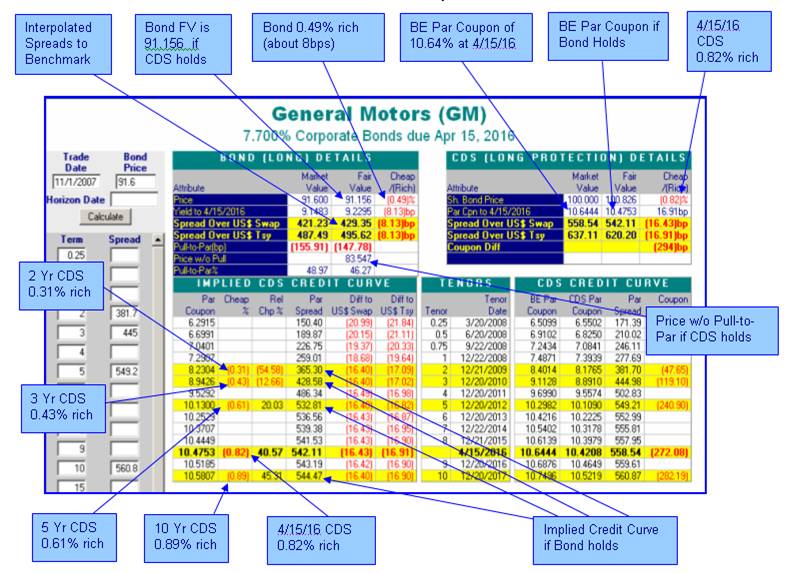
Task: Select the CDS curve coupon value (282.19)
Action: (x=672, y=476)
